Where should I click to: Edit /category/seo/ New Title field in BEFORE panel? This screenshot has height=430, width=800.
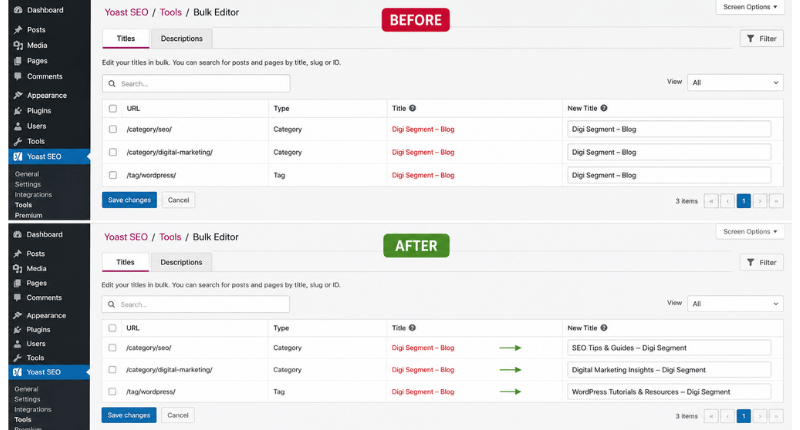click(669, 129)
